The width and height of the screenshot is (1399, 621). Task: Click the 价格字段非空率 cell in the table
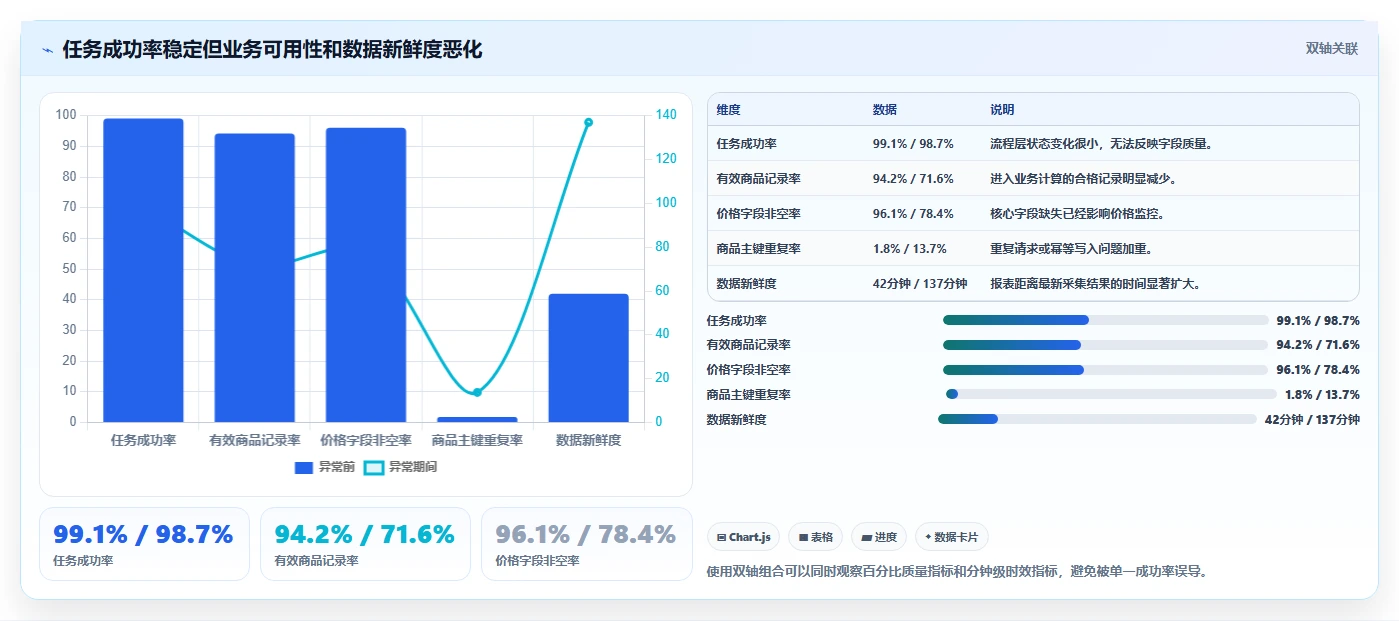(758, 214)
